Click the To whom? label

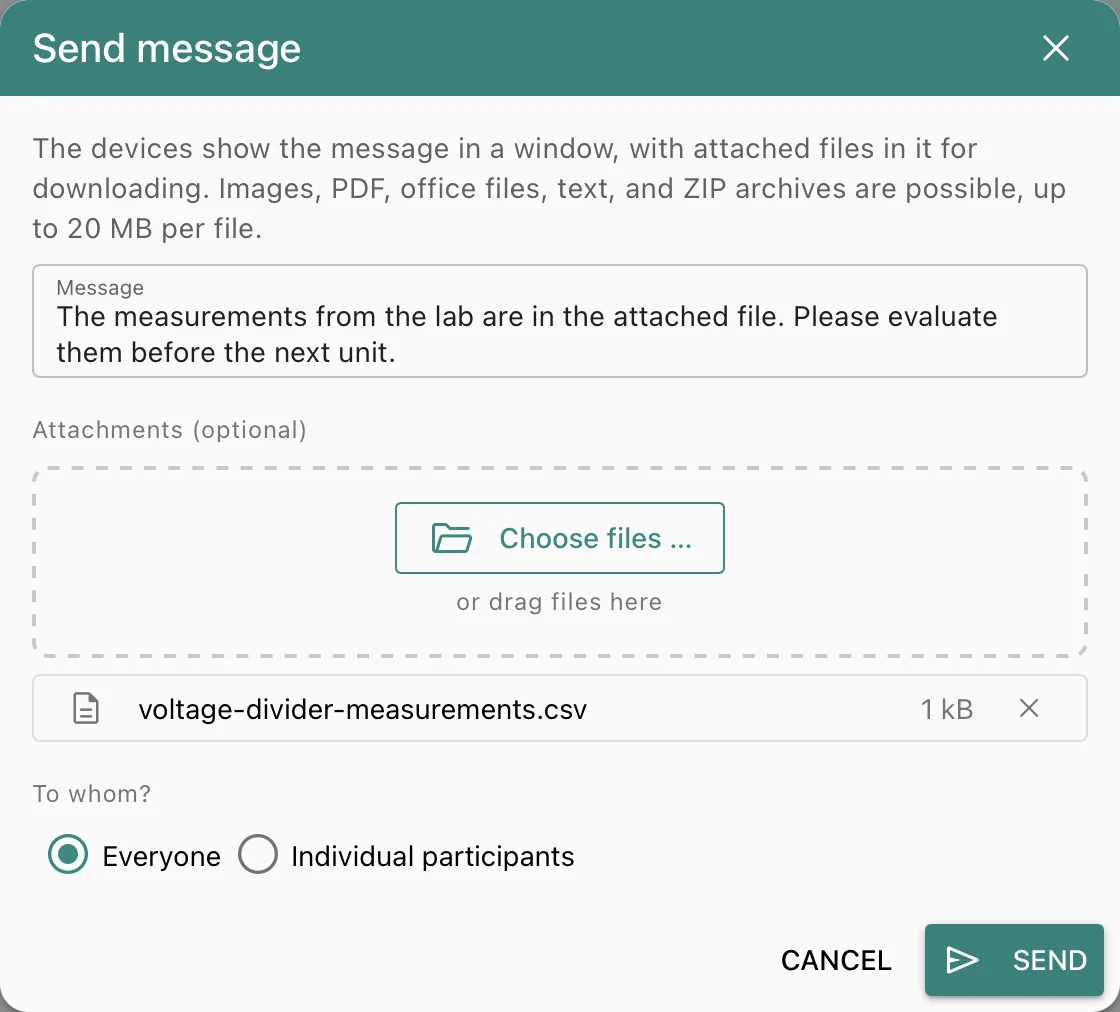click(92, 793)
